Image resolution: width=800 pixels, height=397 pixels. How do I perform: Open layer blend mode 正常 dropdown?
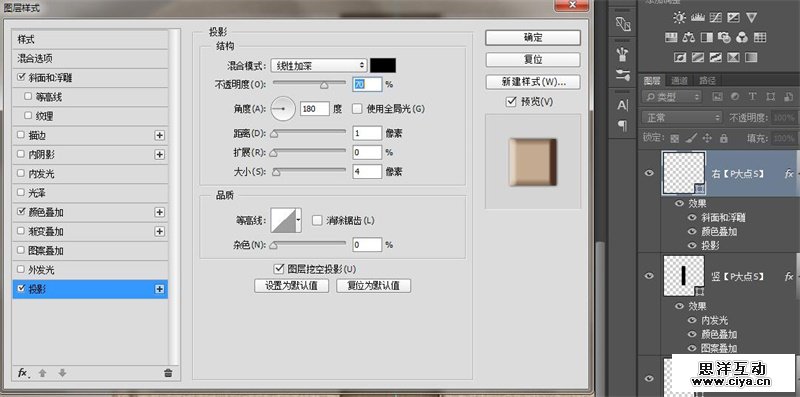[x=682, y=118]
